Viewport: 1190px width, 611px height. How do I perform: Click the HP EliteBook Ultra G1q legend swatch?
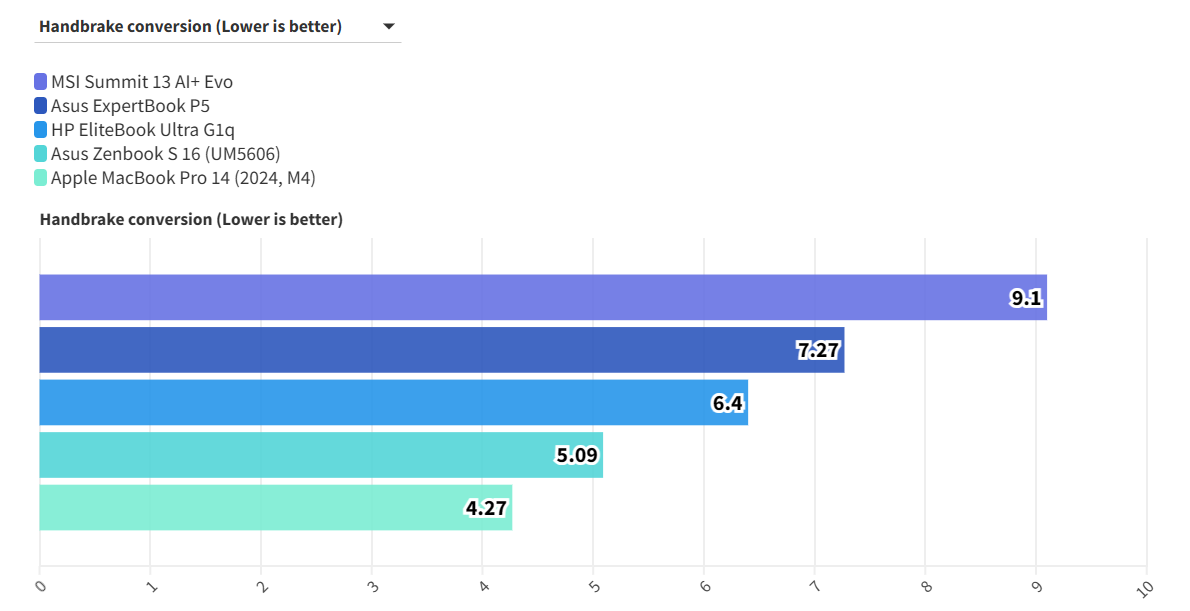pos(41,130)
